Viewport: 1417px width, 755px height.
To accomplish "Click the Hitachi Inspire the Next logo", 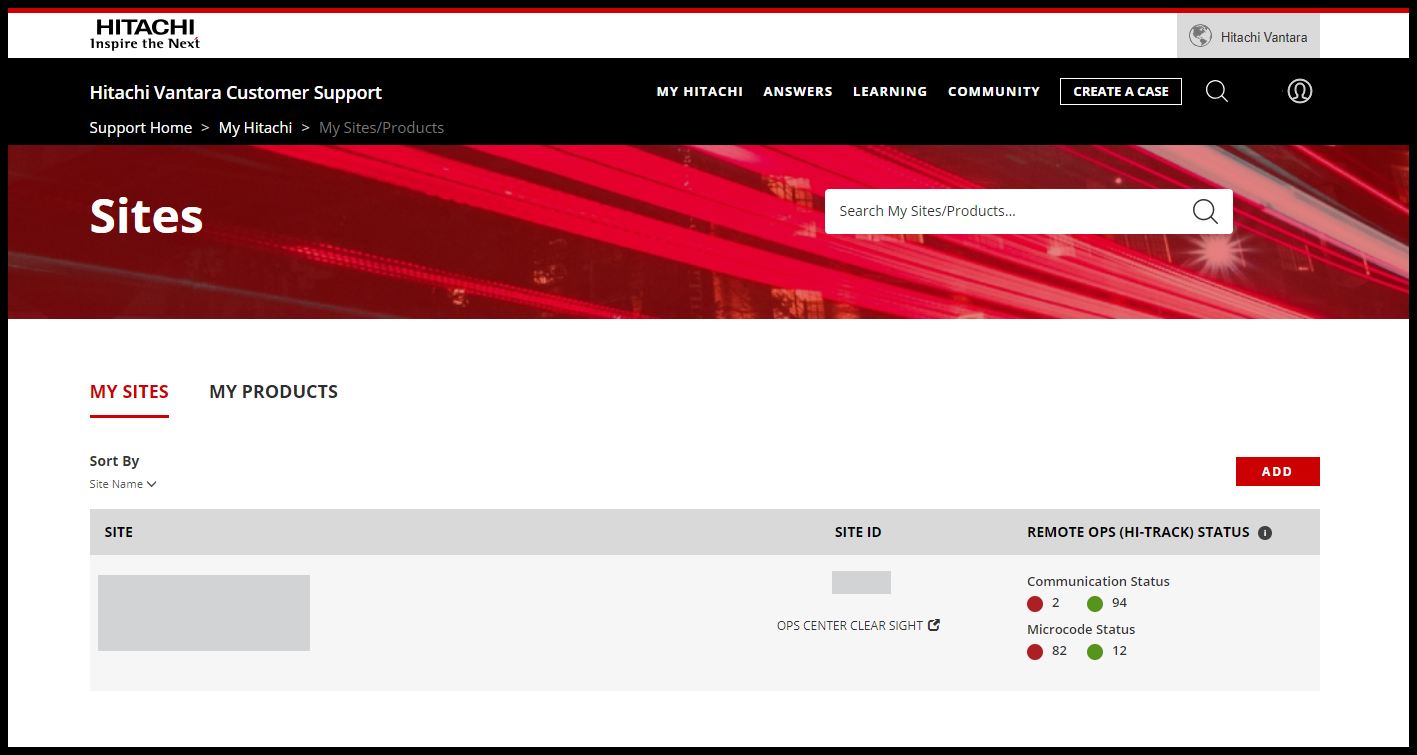I will tap(145, 34).
